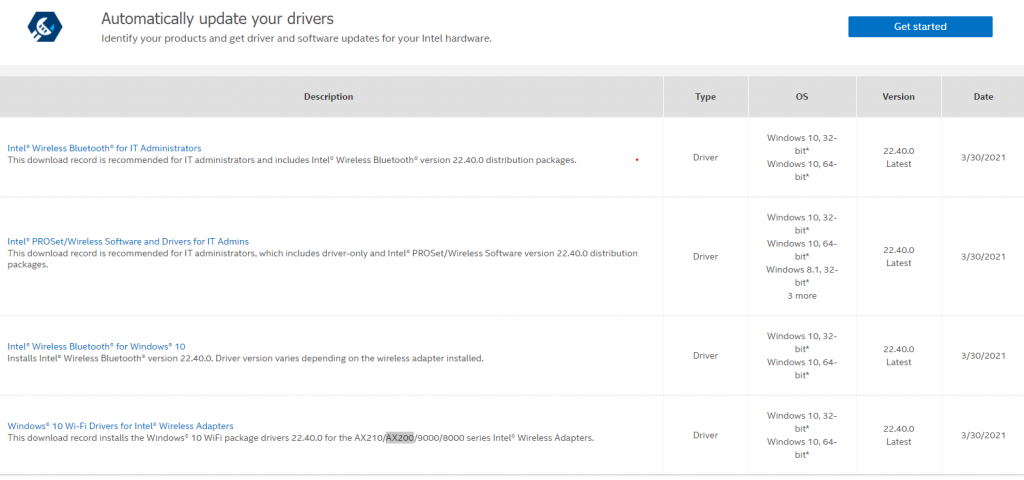1024x480 pixels.
Task: Click 'Automatically update your drivers' heading
Action: point(217,18)
